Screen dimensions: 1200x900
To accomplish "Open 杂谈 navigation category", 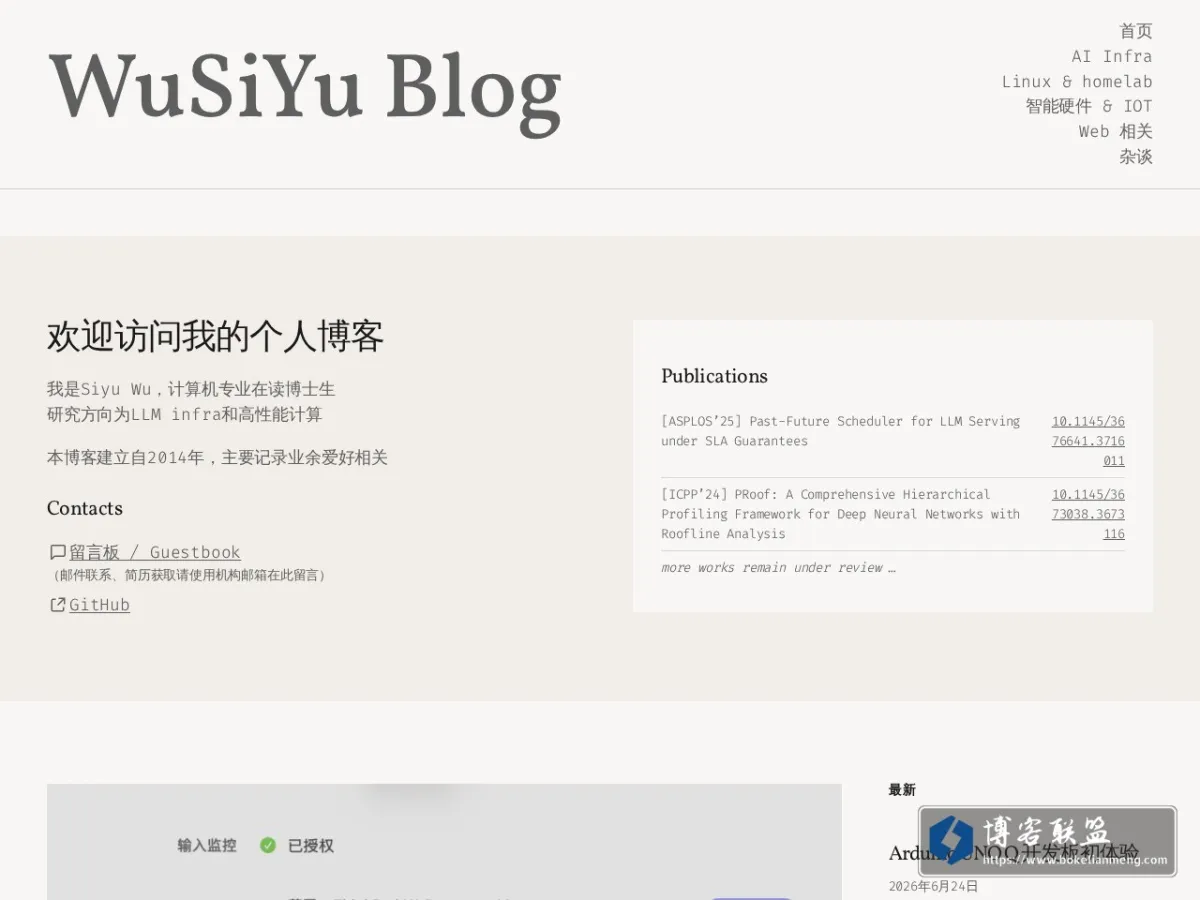I will [x=1136, y=156].
